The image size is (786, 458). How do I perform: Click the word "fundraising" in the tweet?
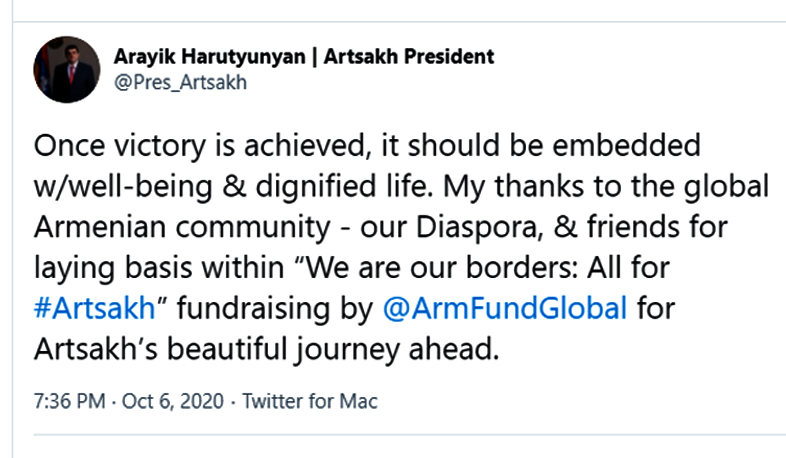point(250,306)
